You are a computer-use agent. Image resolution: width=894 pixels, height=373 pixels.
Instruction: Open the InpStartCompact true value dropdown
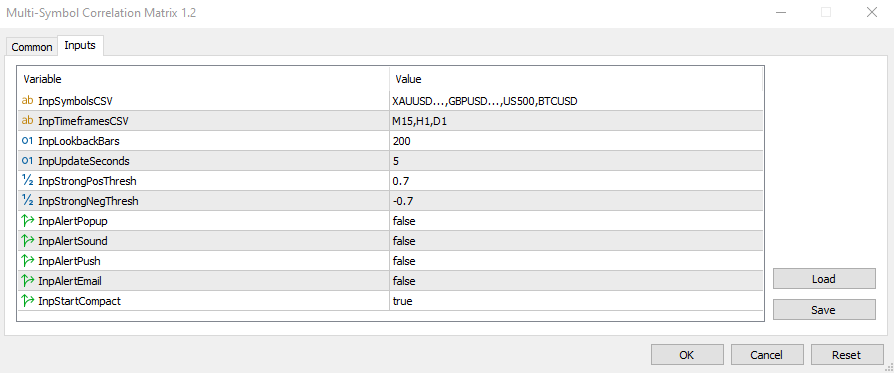click(576, 301)
